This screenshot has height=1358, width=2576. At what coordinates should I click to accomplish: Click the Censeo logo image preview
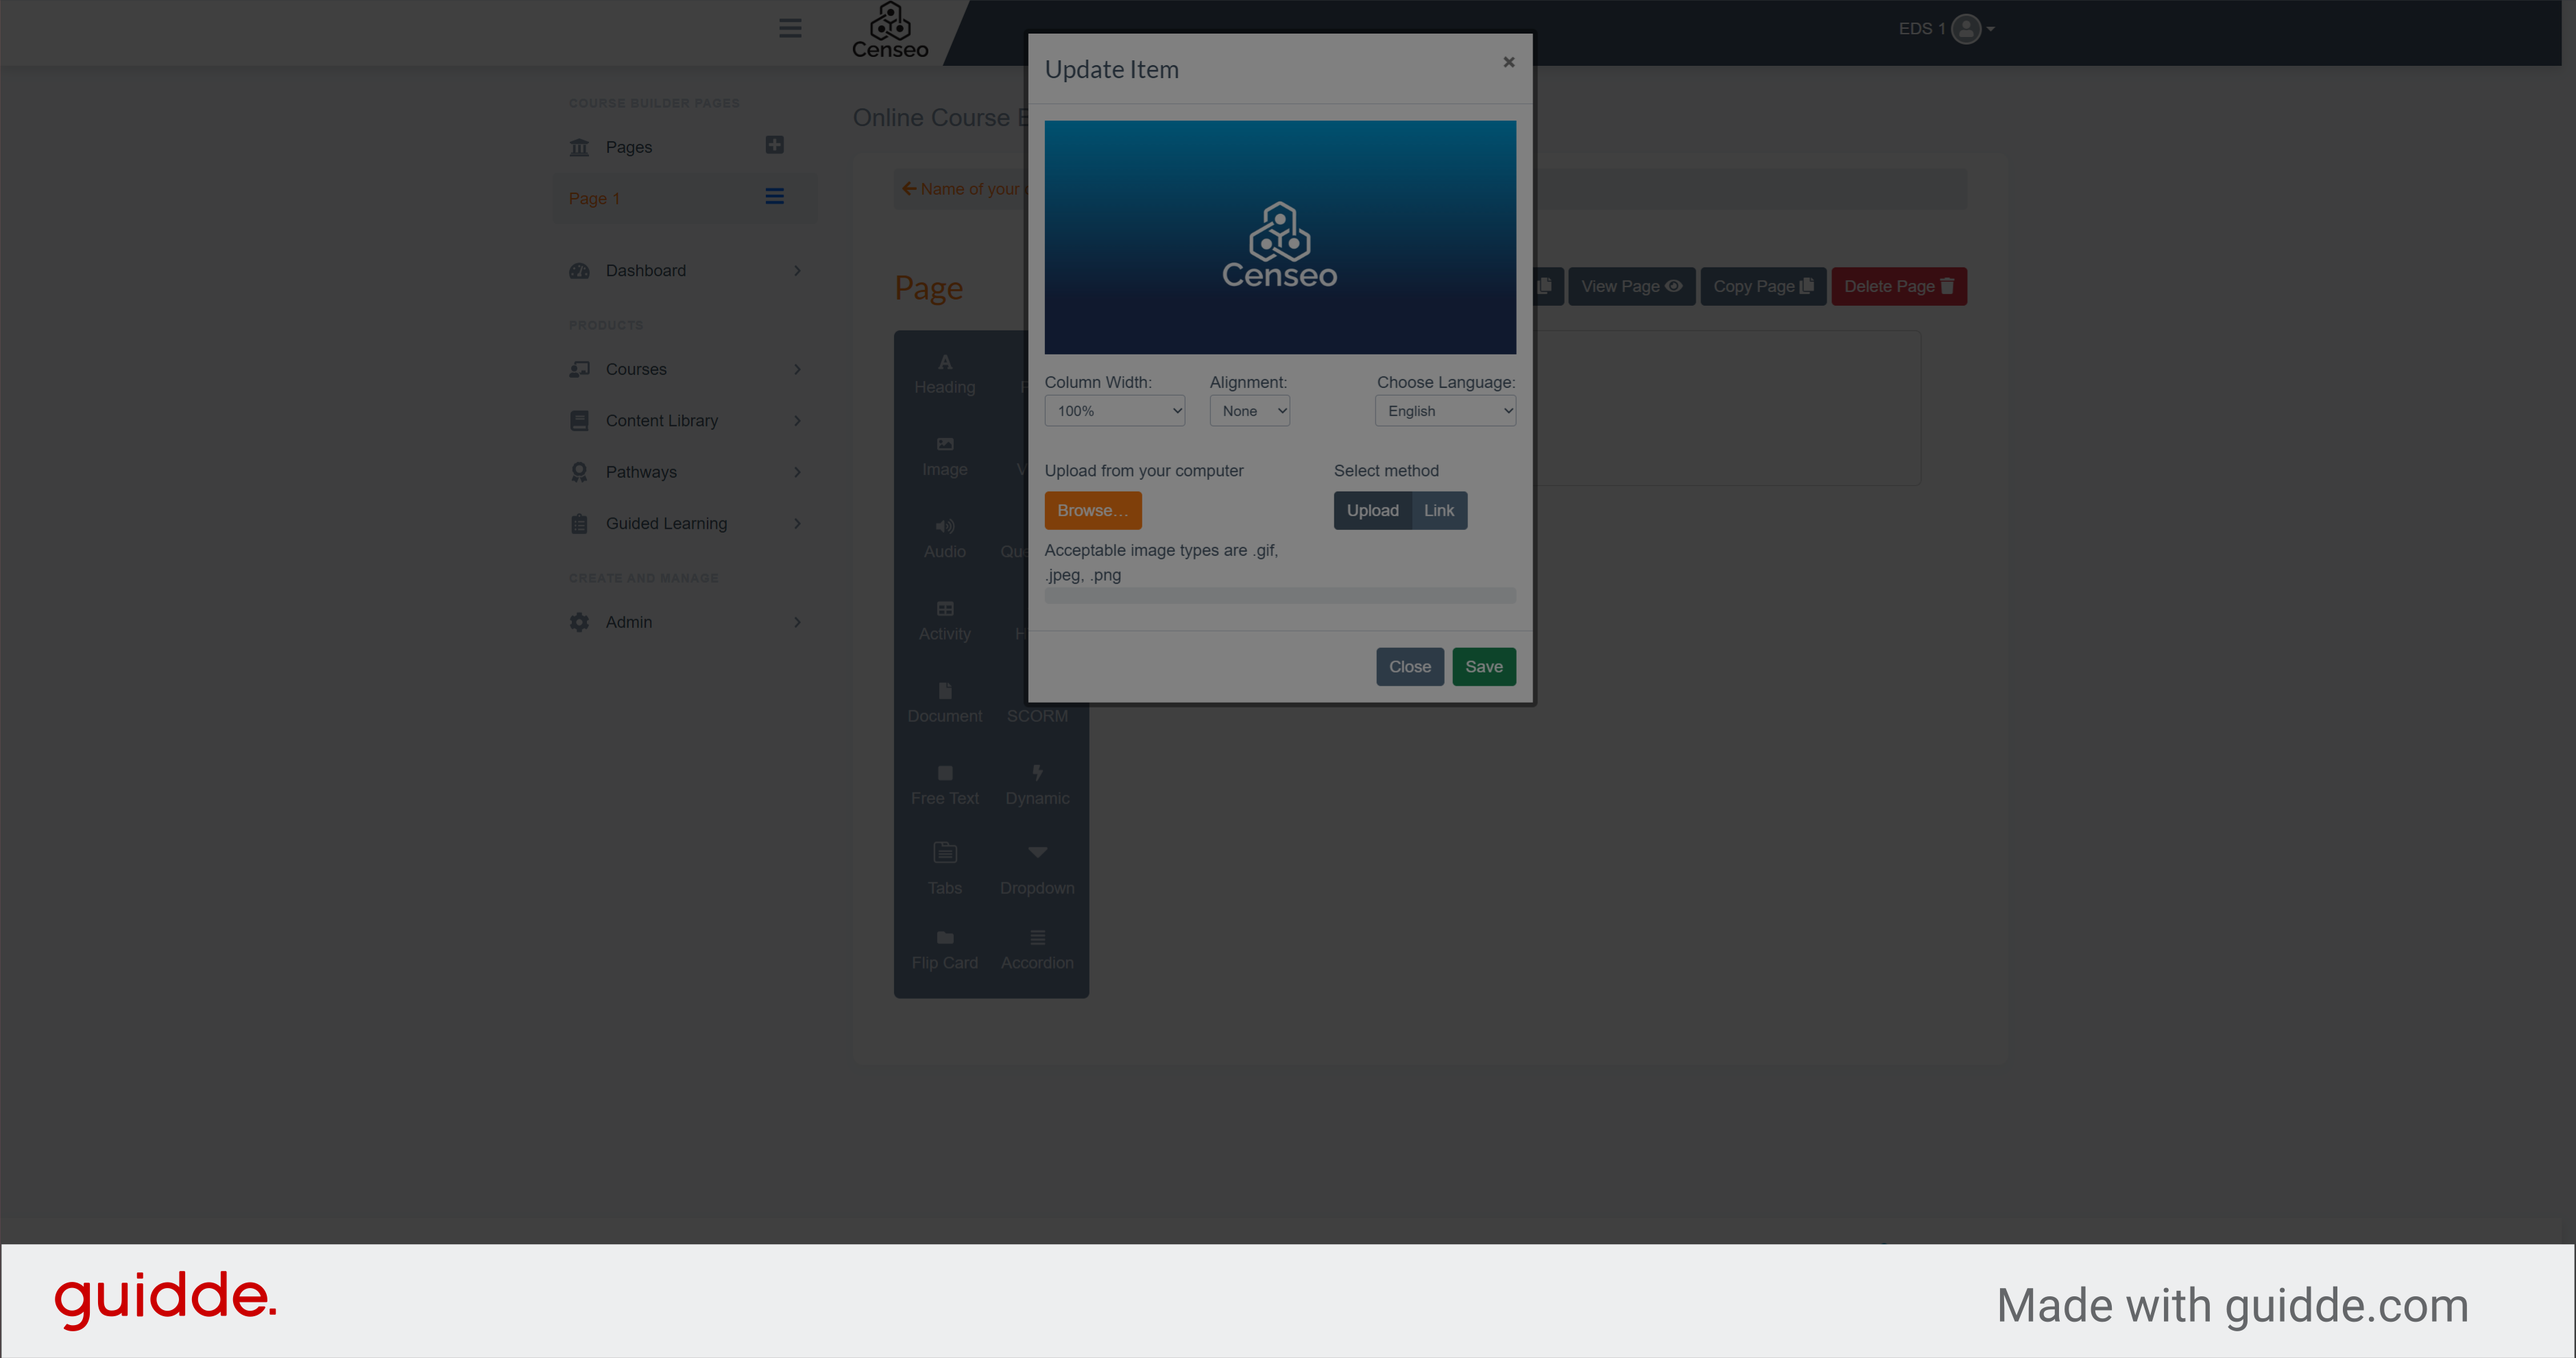(x=1279, y=237)
